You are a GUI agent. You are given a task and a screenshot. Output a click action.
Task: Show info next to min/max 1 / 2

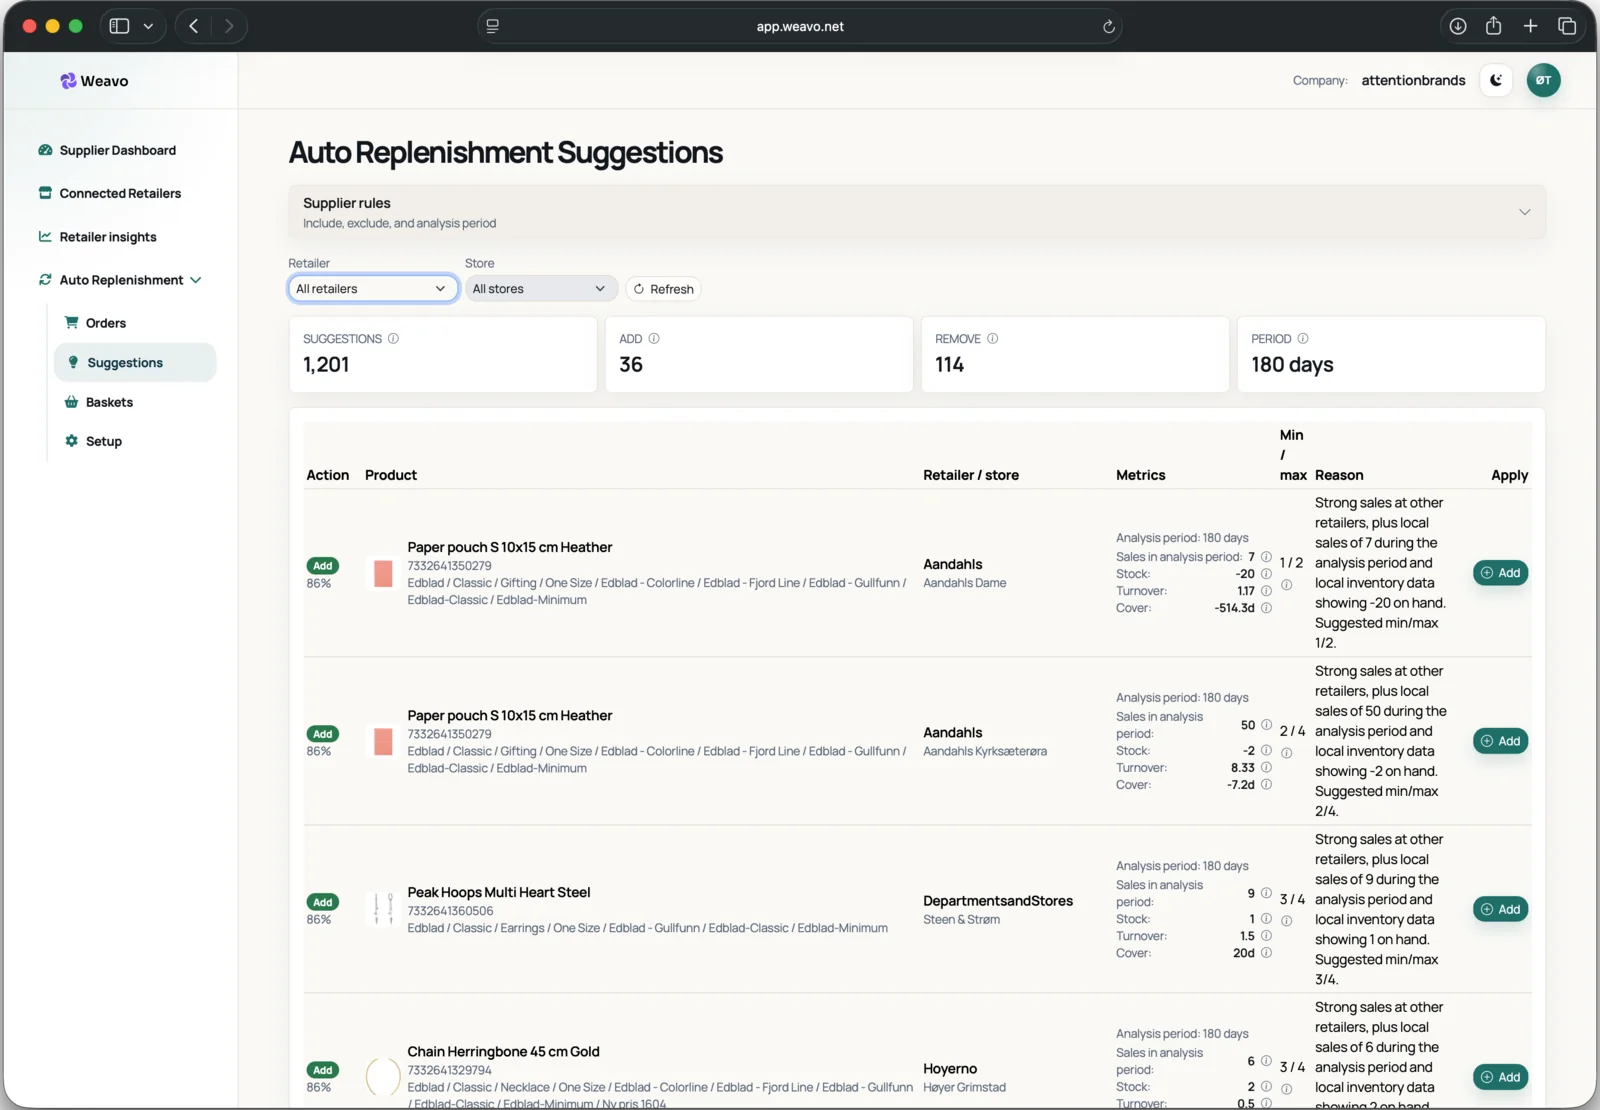[x=1287, y=585]
